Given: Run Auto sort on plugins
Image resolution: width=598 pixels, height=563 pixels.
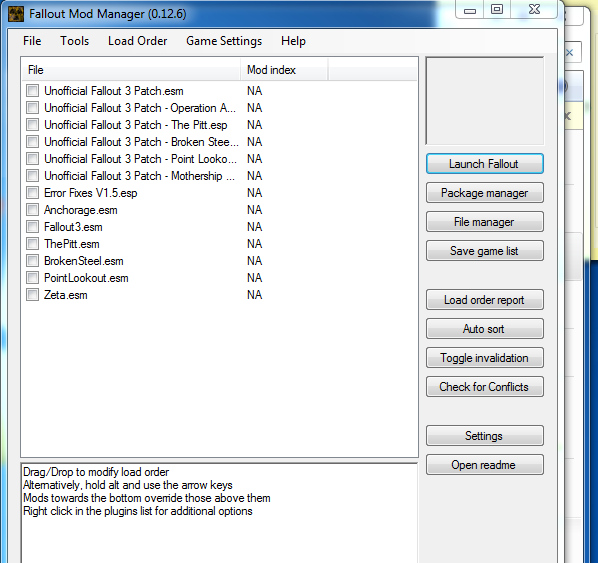Looking at the screenshot, I should 484,329.
